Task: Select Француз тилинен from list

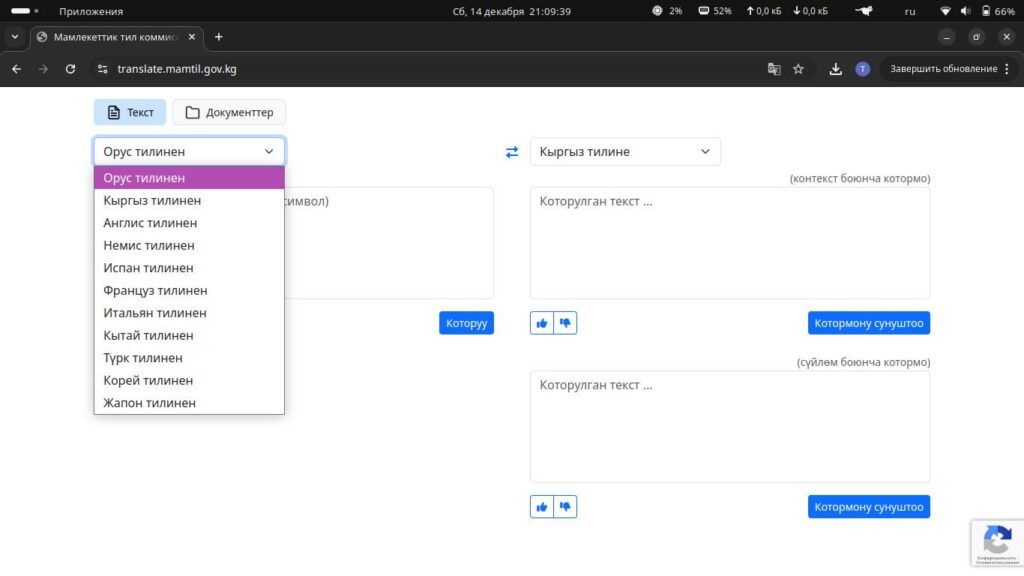Action: pos(189,291)
